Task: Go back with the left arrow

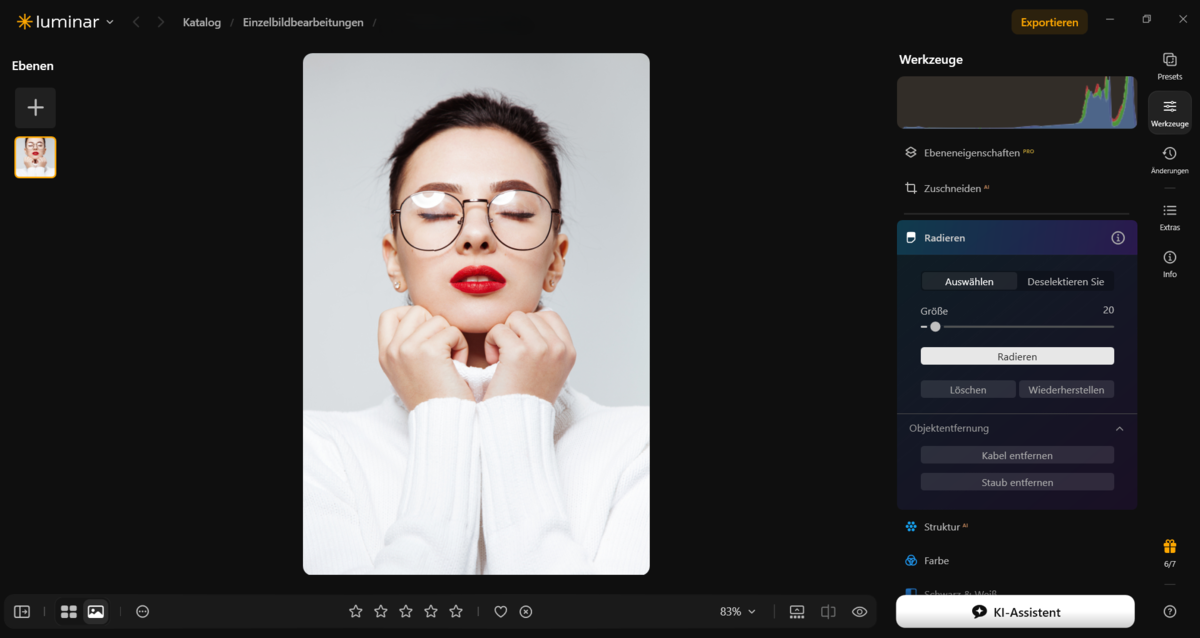Action: click(x=137, y=22)
